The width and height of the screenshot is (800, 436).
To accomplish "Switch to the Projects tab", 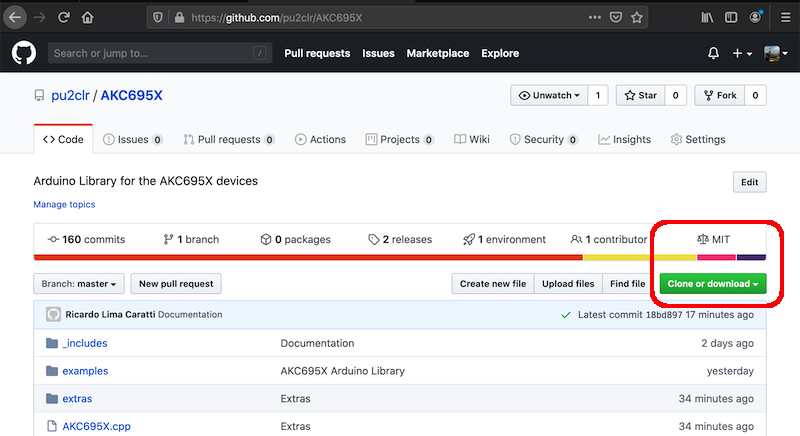I will (399, 139).
